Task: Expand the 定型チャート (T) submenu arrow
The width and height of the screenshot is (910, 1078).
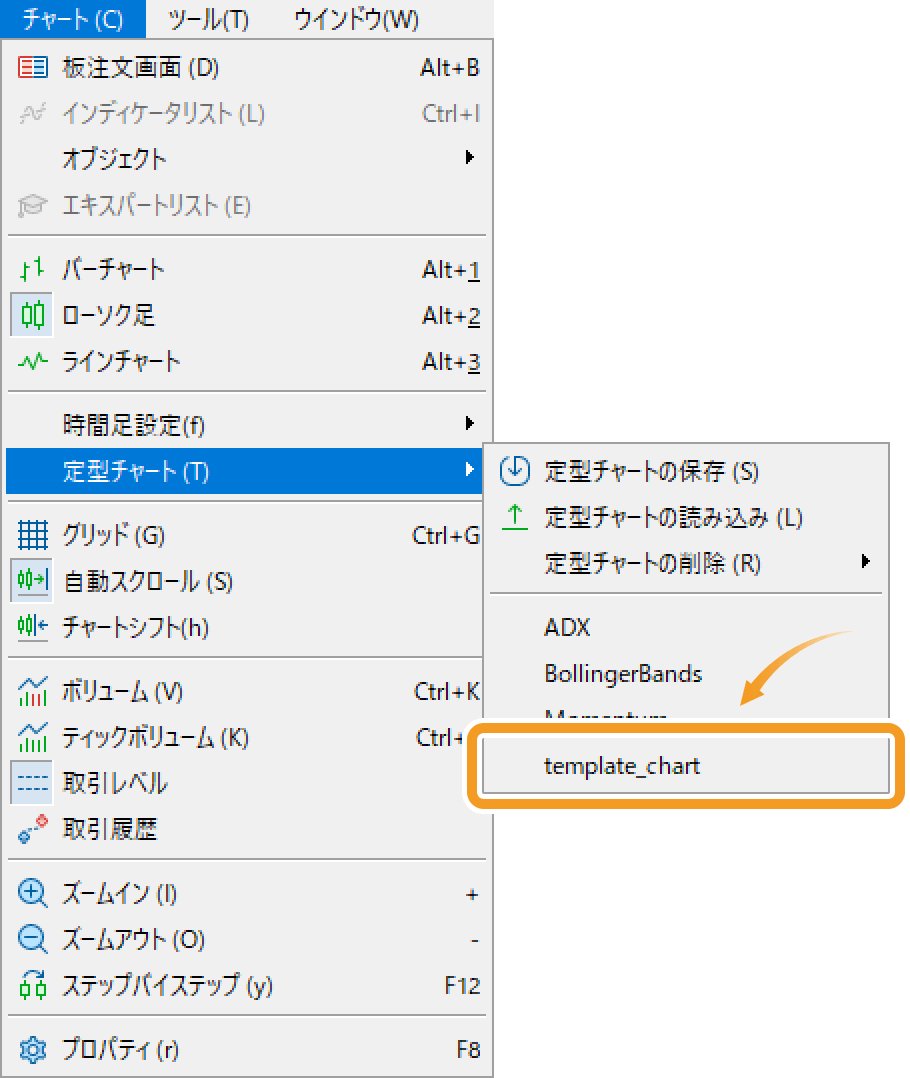Action: tap(469, 470)
